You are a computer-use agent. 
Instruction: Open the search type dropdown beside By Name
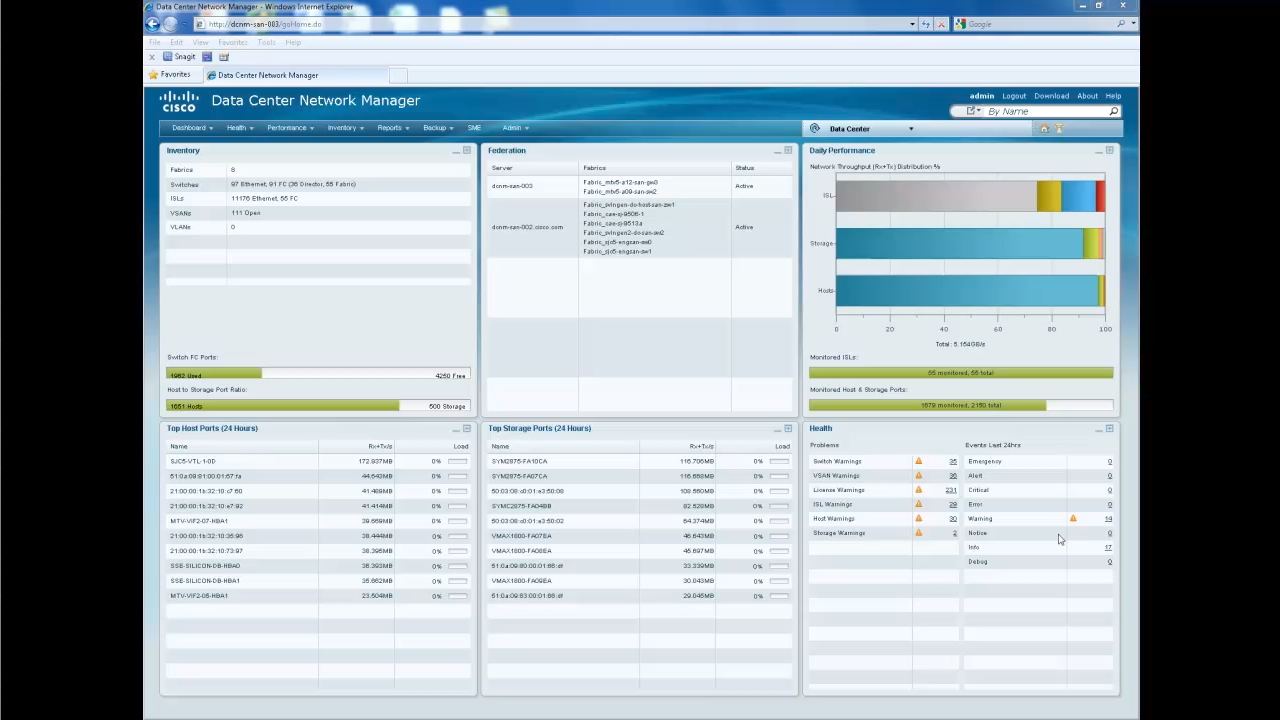pyautogui.click(x=973, y=112)
